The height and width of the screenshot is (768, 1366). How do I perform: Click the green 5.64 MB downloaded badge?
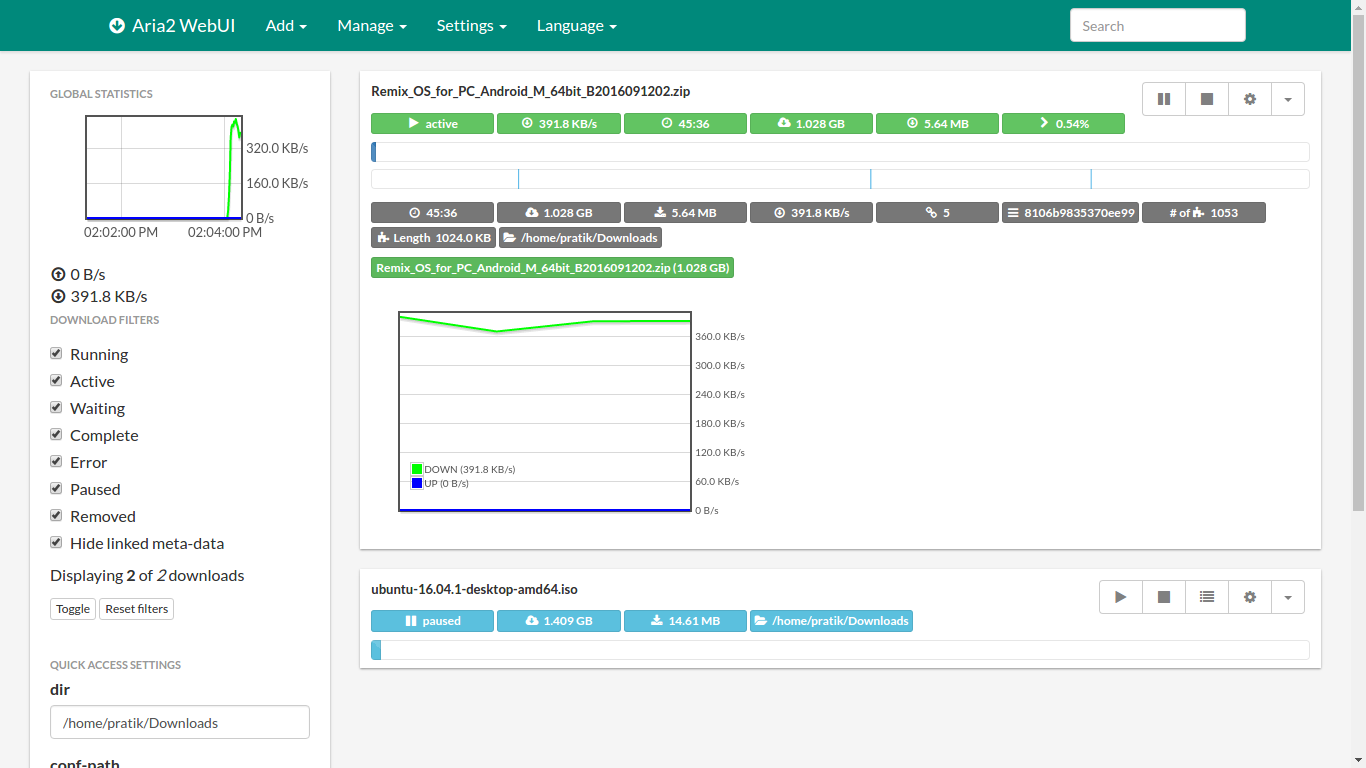[x=937, y=124]
